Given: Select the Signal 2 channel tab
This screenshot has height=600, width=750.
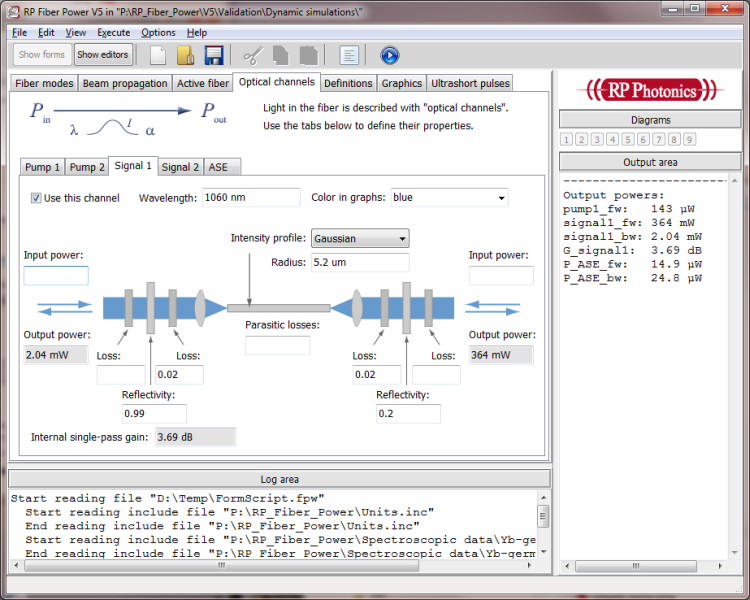Looking at the screenshot, I should point(180,167).
